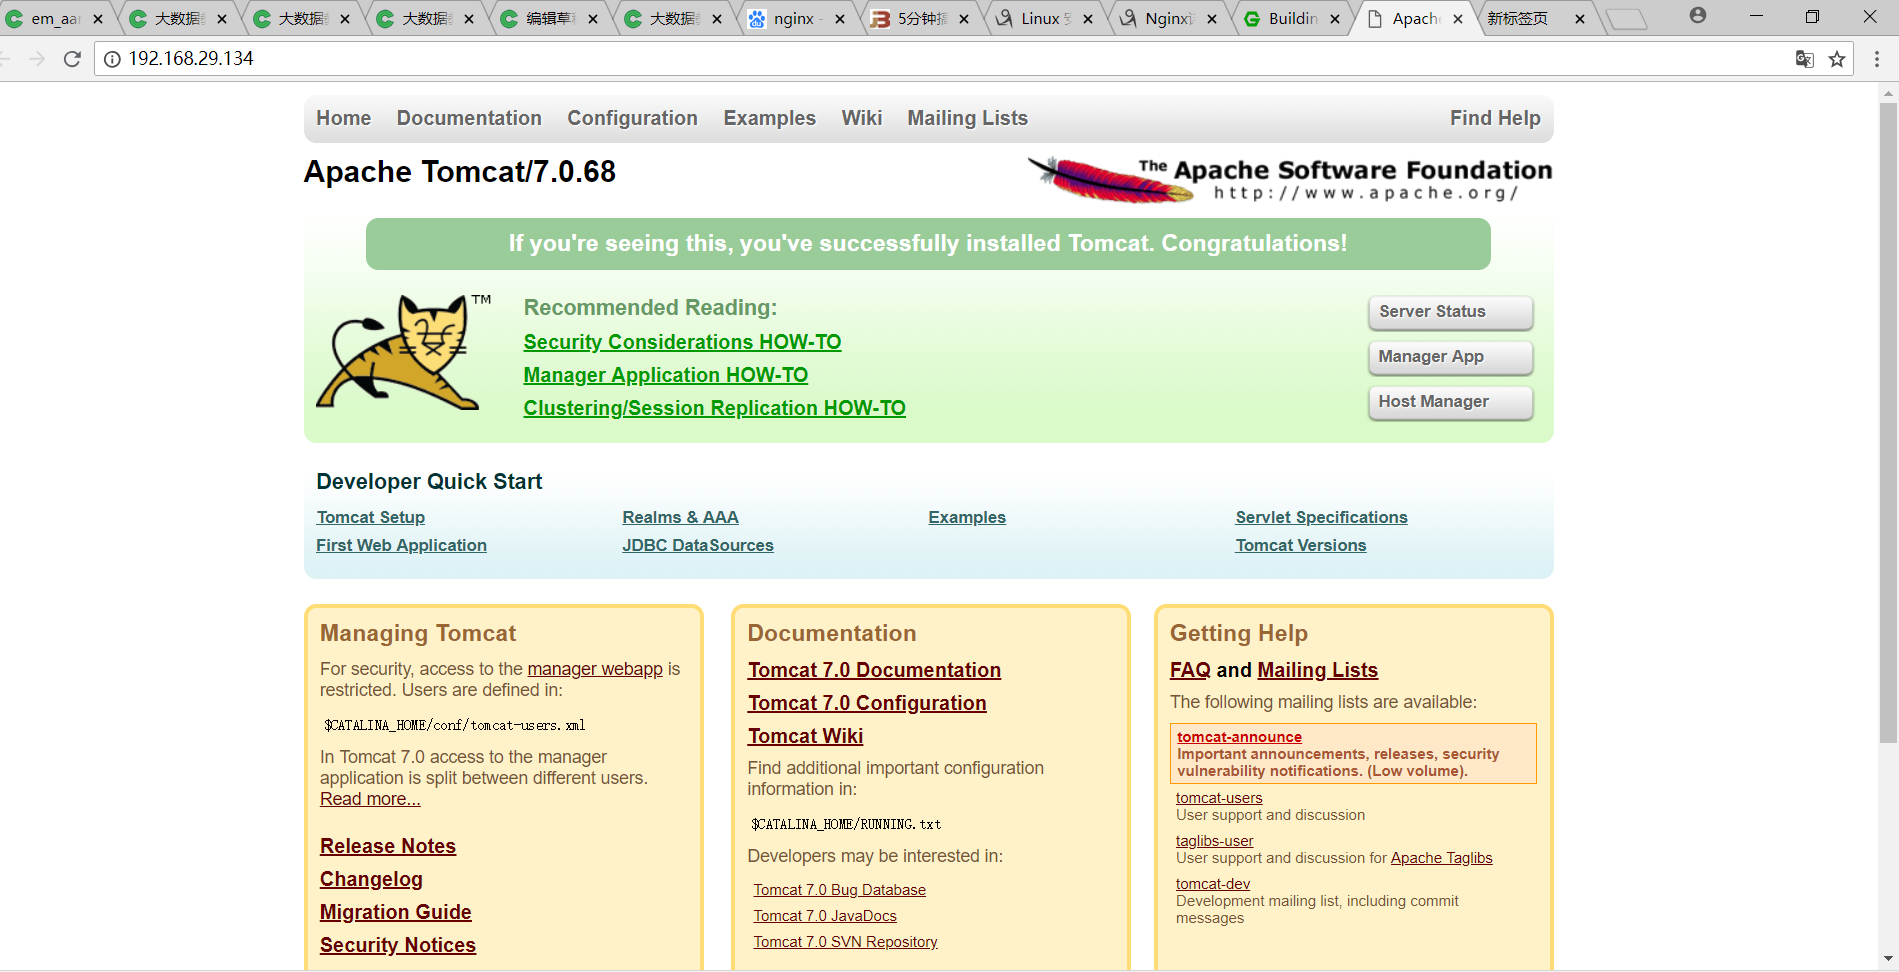View site information icon beside the address
The height and width of the screenshot is (972, 1899).
[112, 59]
